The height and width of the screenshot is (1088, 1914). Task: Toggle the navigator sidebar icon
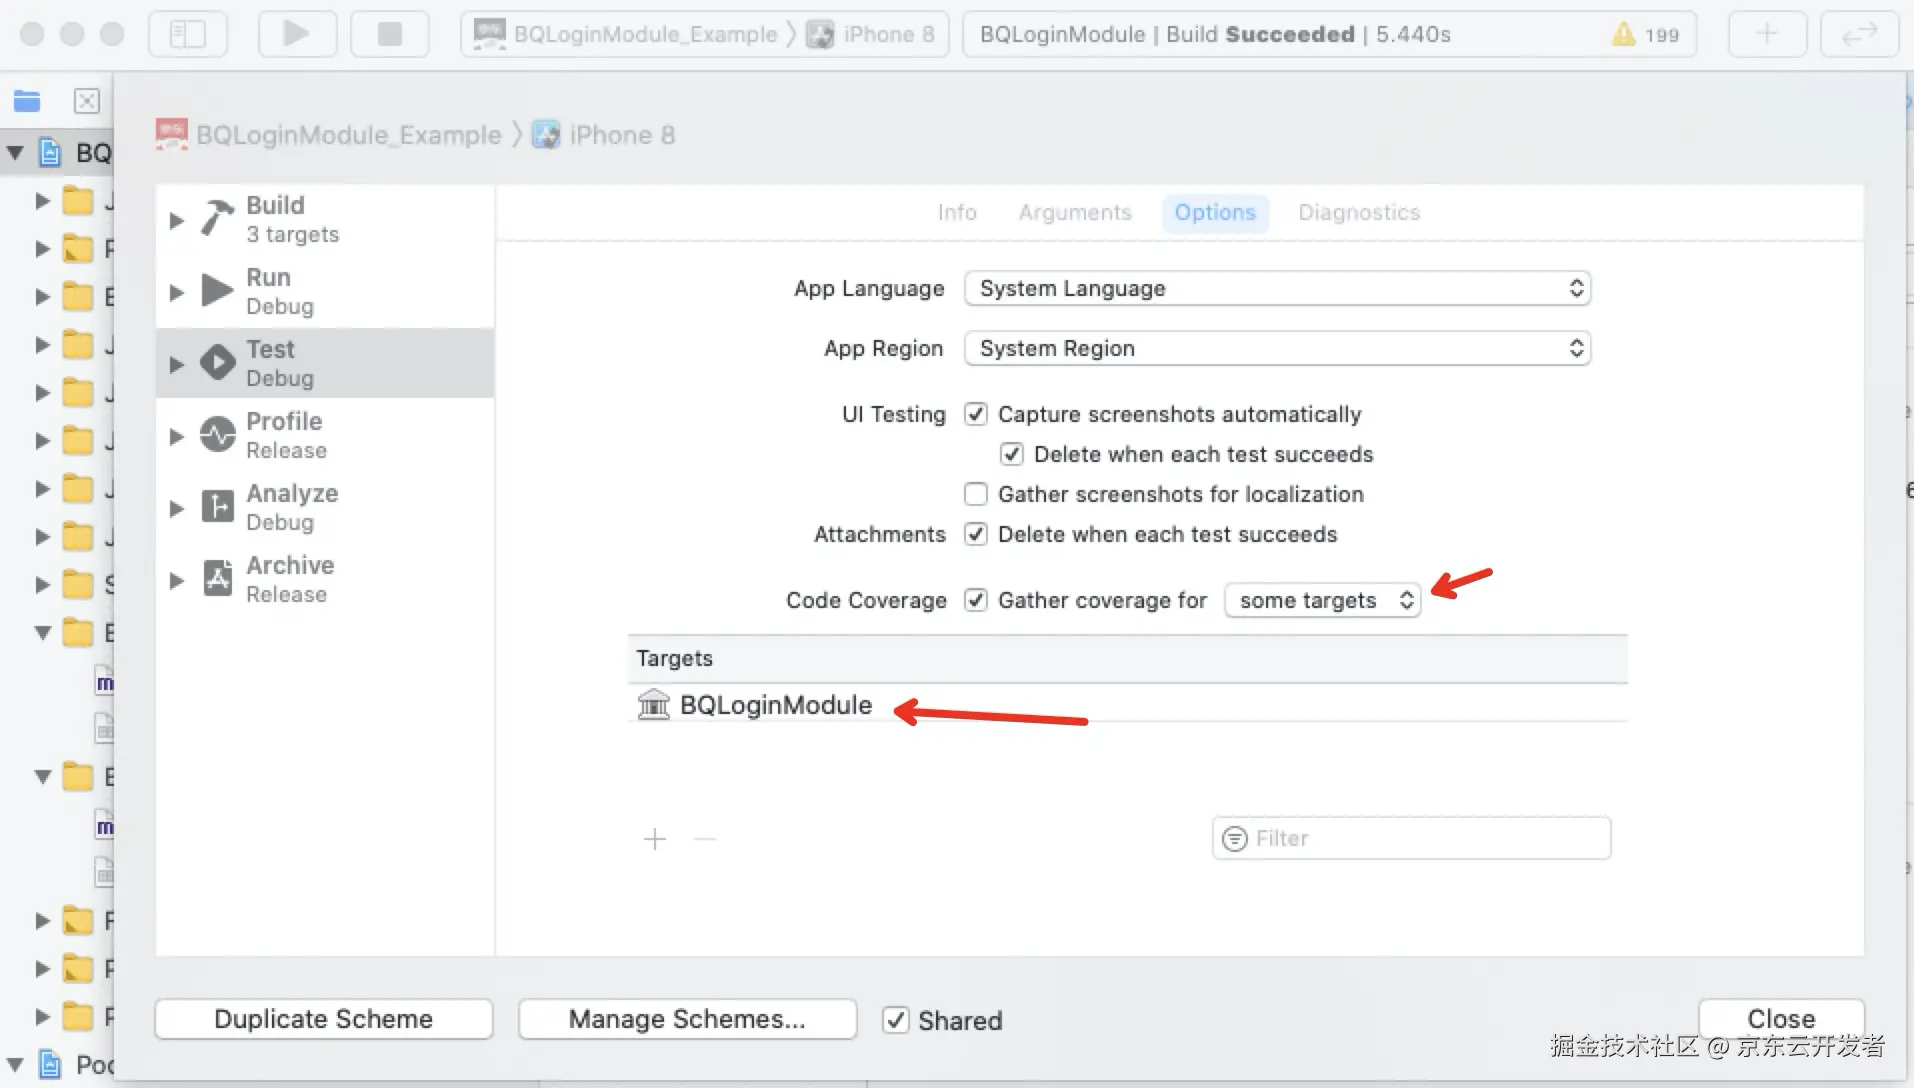point(188,34)
